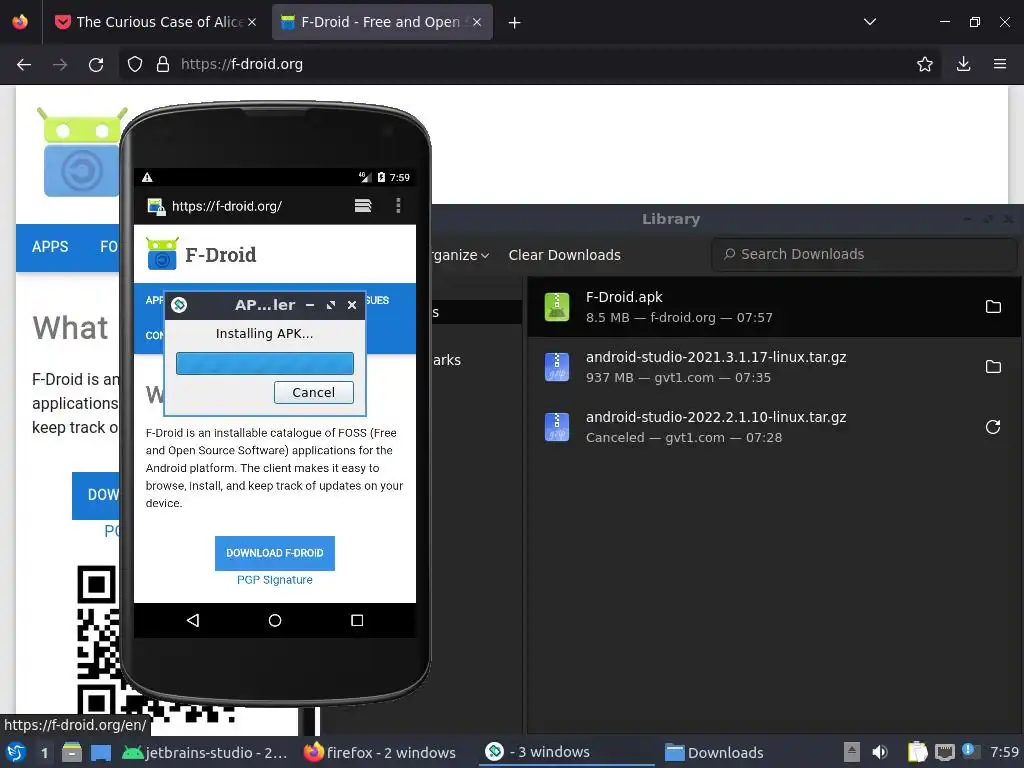Open the Firefox downloads panel icon
This screenshot has width=1024, height=768.
point(963,64)
